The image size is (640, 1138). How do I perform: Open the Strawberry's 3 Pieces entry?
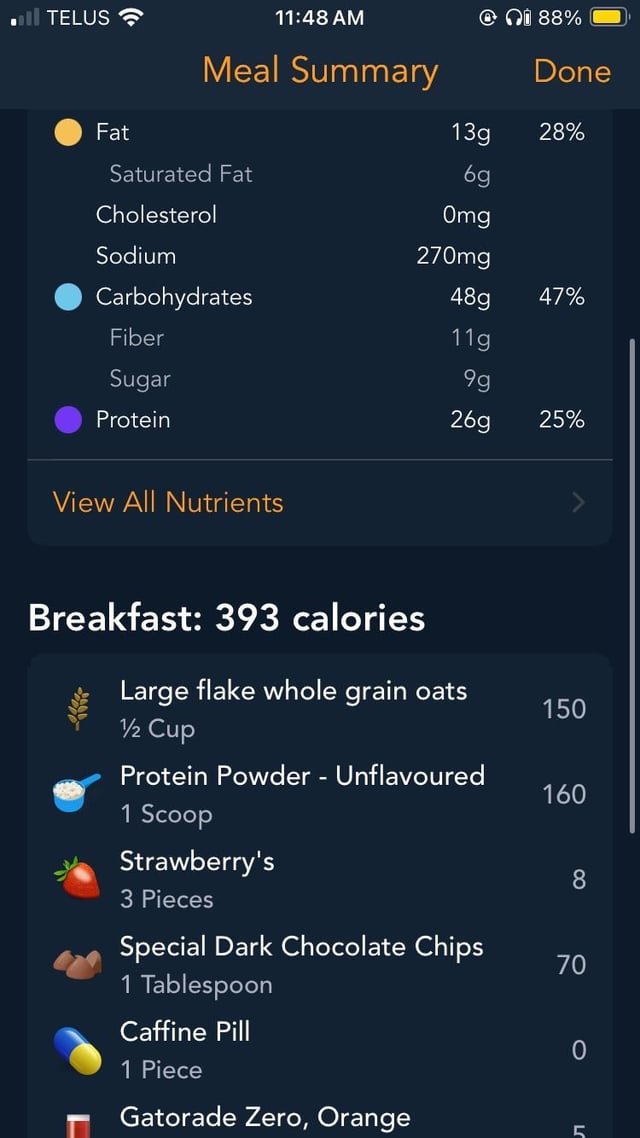click(197, 879)
